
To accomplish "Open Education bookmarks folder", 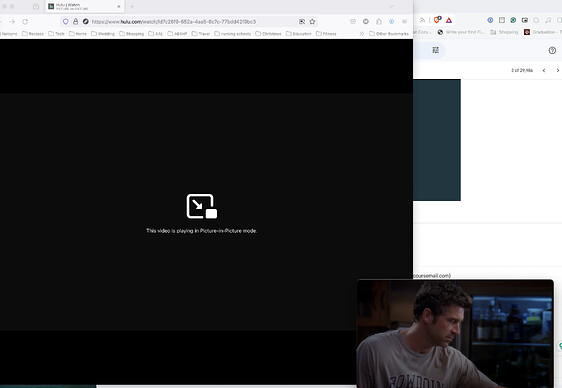I will [299, 34].
